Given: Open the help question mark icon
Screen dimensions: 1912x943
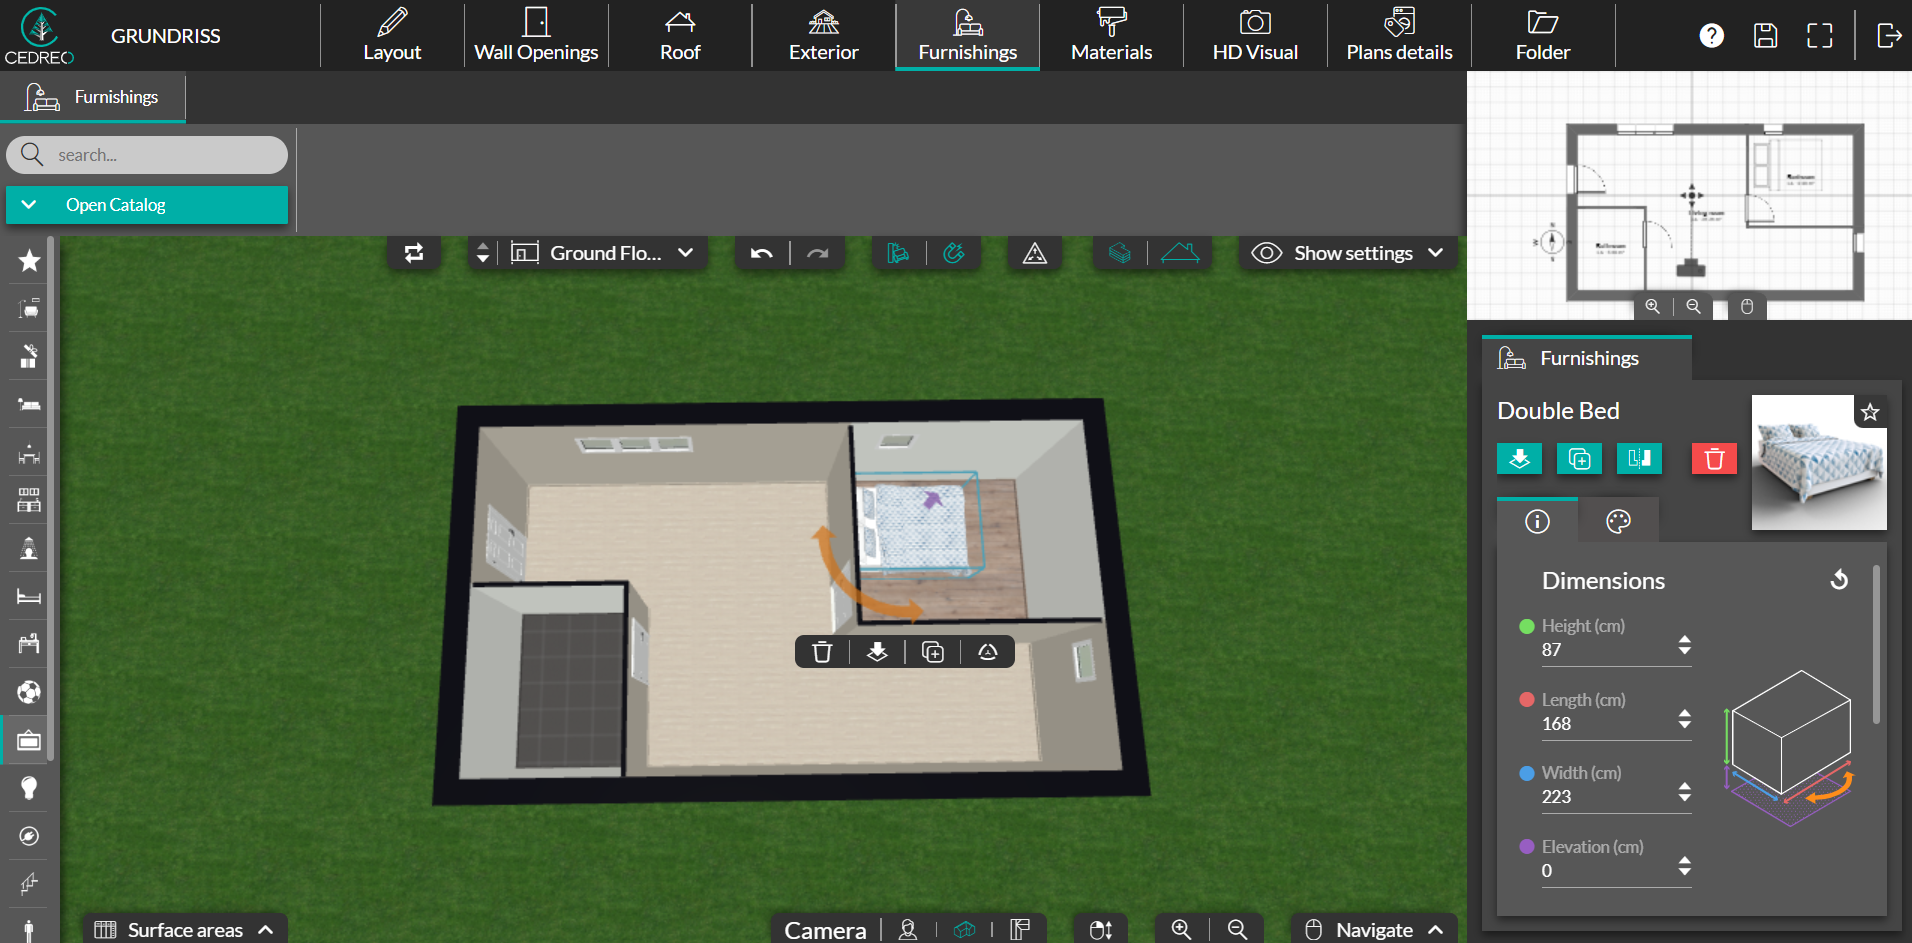Looking at the screenshot, I should point(1711,36).
